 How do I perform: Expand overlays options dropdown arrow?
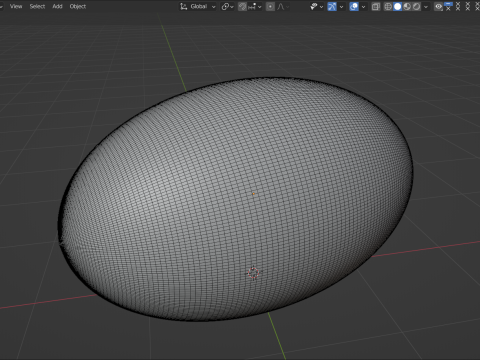point(363,6)
